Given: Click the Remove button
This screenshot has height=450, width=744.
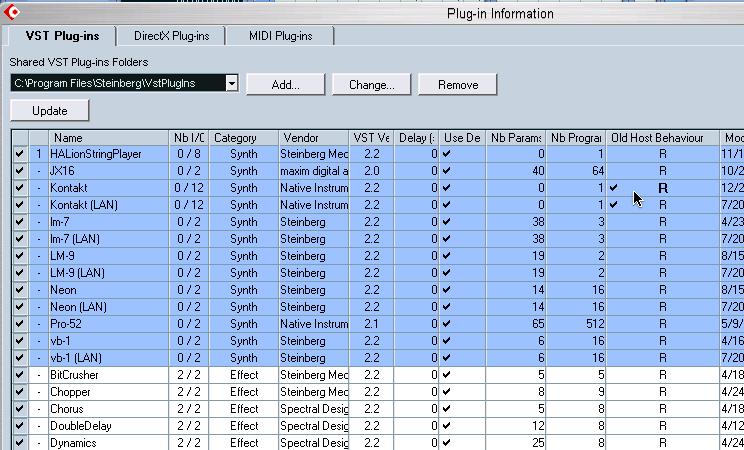Looking at the screenshot, I should [458, 84].
